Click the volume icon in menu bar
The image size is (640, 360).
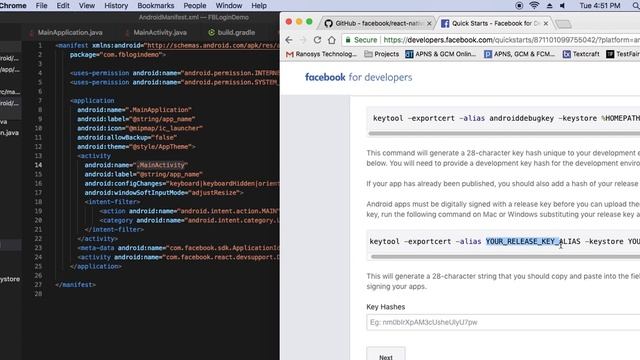tap(562, 6)
